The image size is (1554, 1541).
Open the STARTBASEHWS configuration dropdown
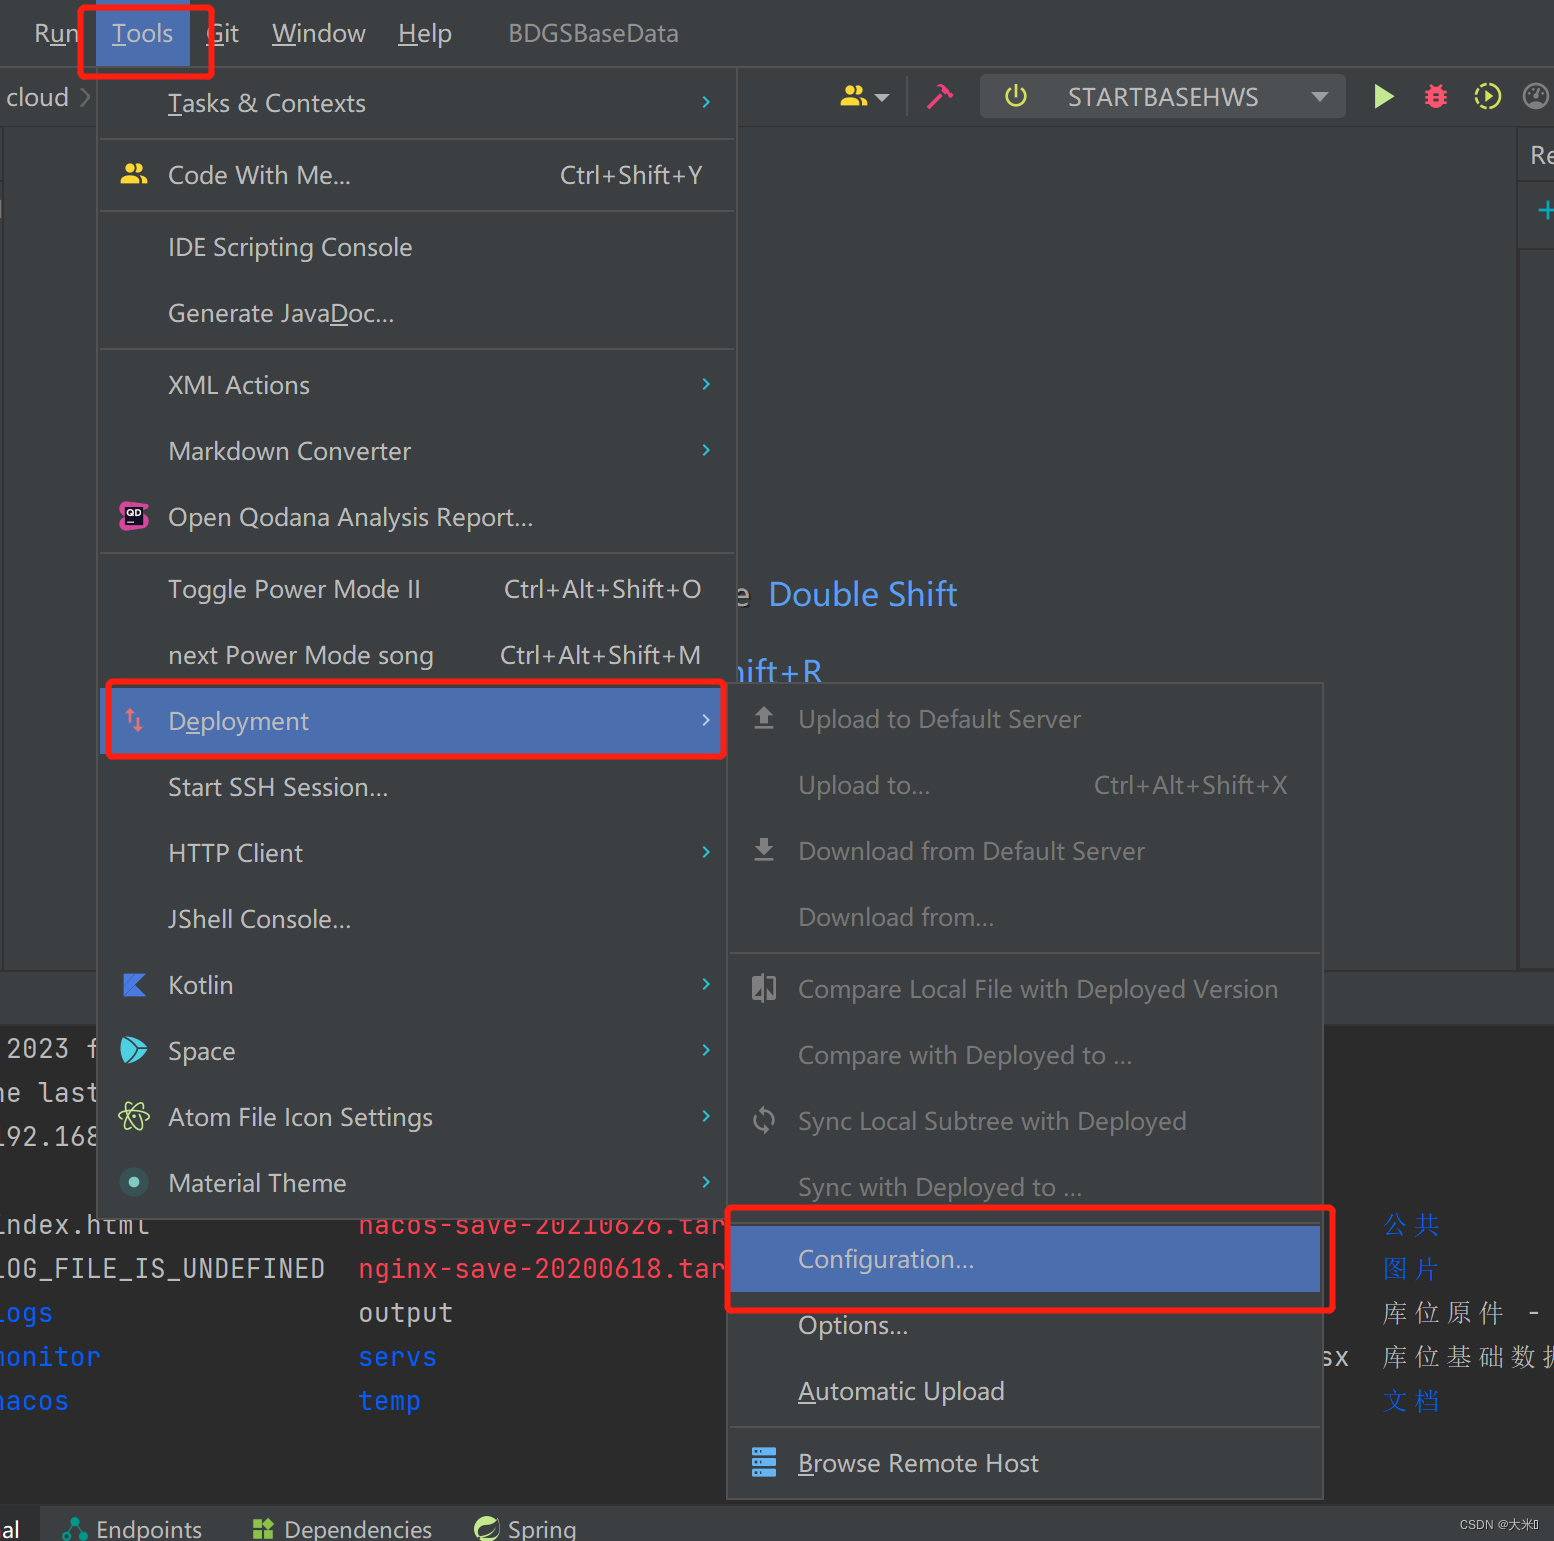pos(1320,96)
